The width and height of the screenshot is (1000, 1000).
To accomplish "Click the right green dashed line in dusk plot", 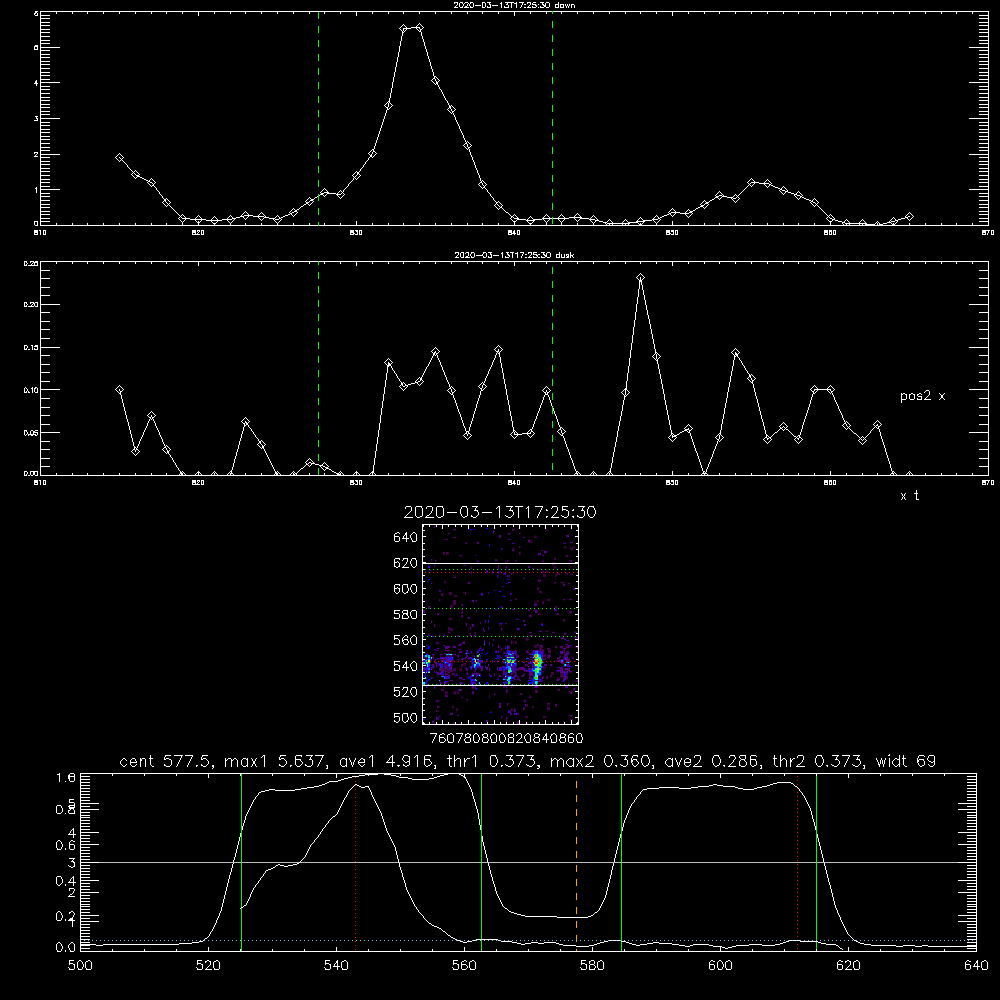I will tap(552, 369).
